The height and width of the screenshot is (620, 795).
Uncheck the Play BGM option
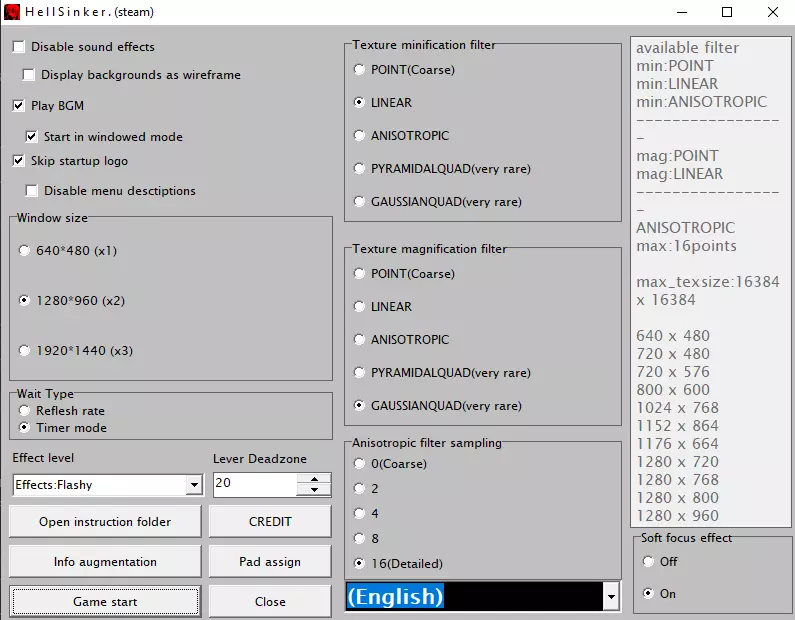click(18, 105)
